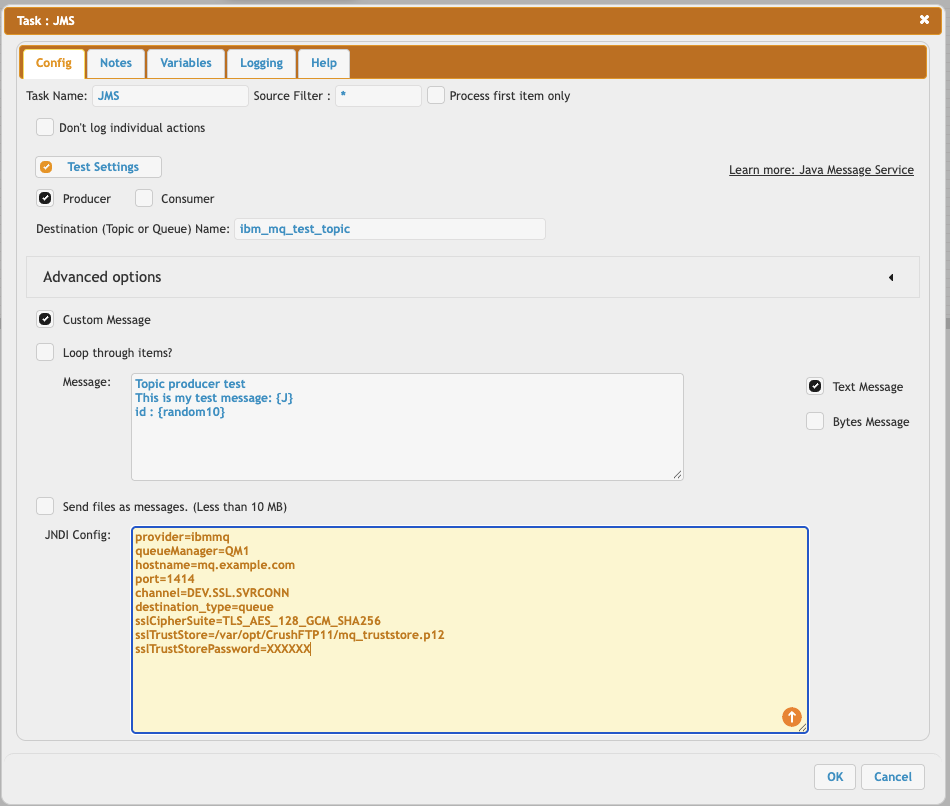Click the 'provider=ibmmq' line

coord(182,537)
